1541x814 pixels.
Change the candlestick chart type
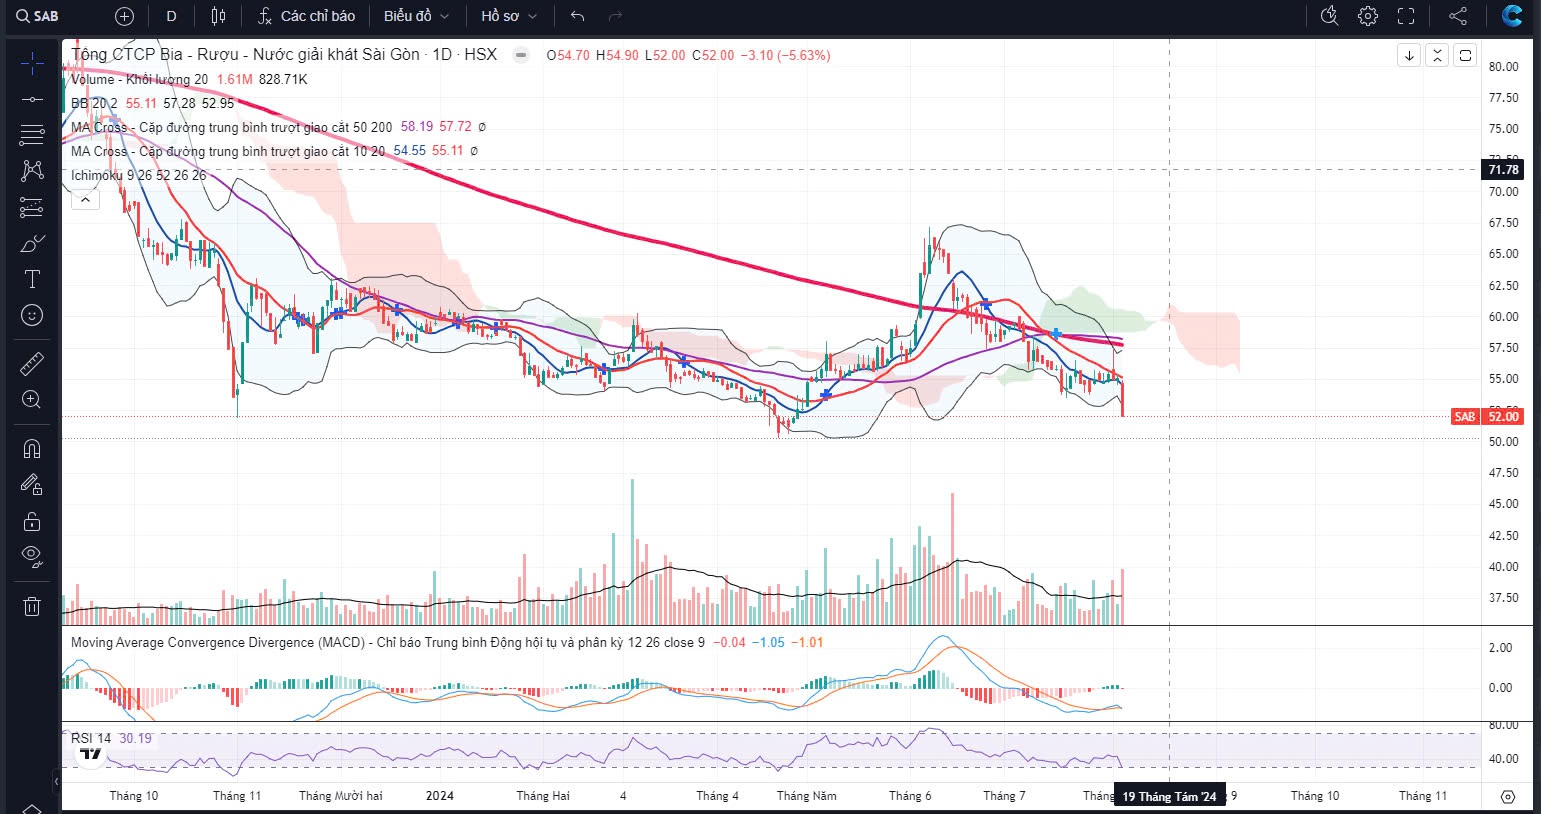click(x=219, y=16)
